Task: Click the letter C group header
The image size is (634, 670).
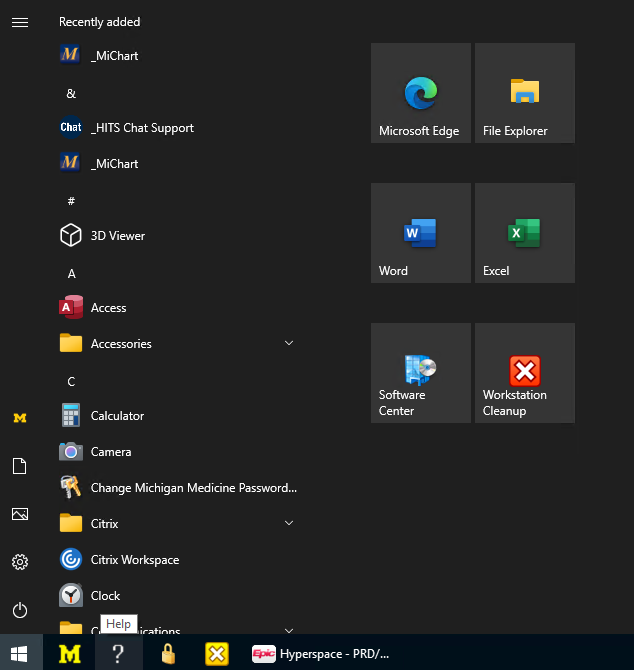Action: pyautogui.click(x=71, y=382)
